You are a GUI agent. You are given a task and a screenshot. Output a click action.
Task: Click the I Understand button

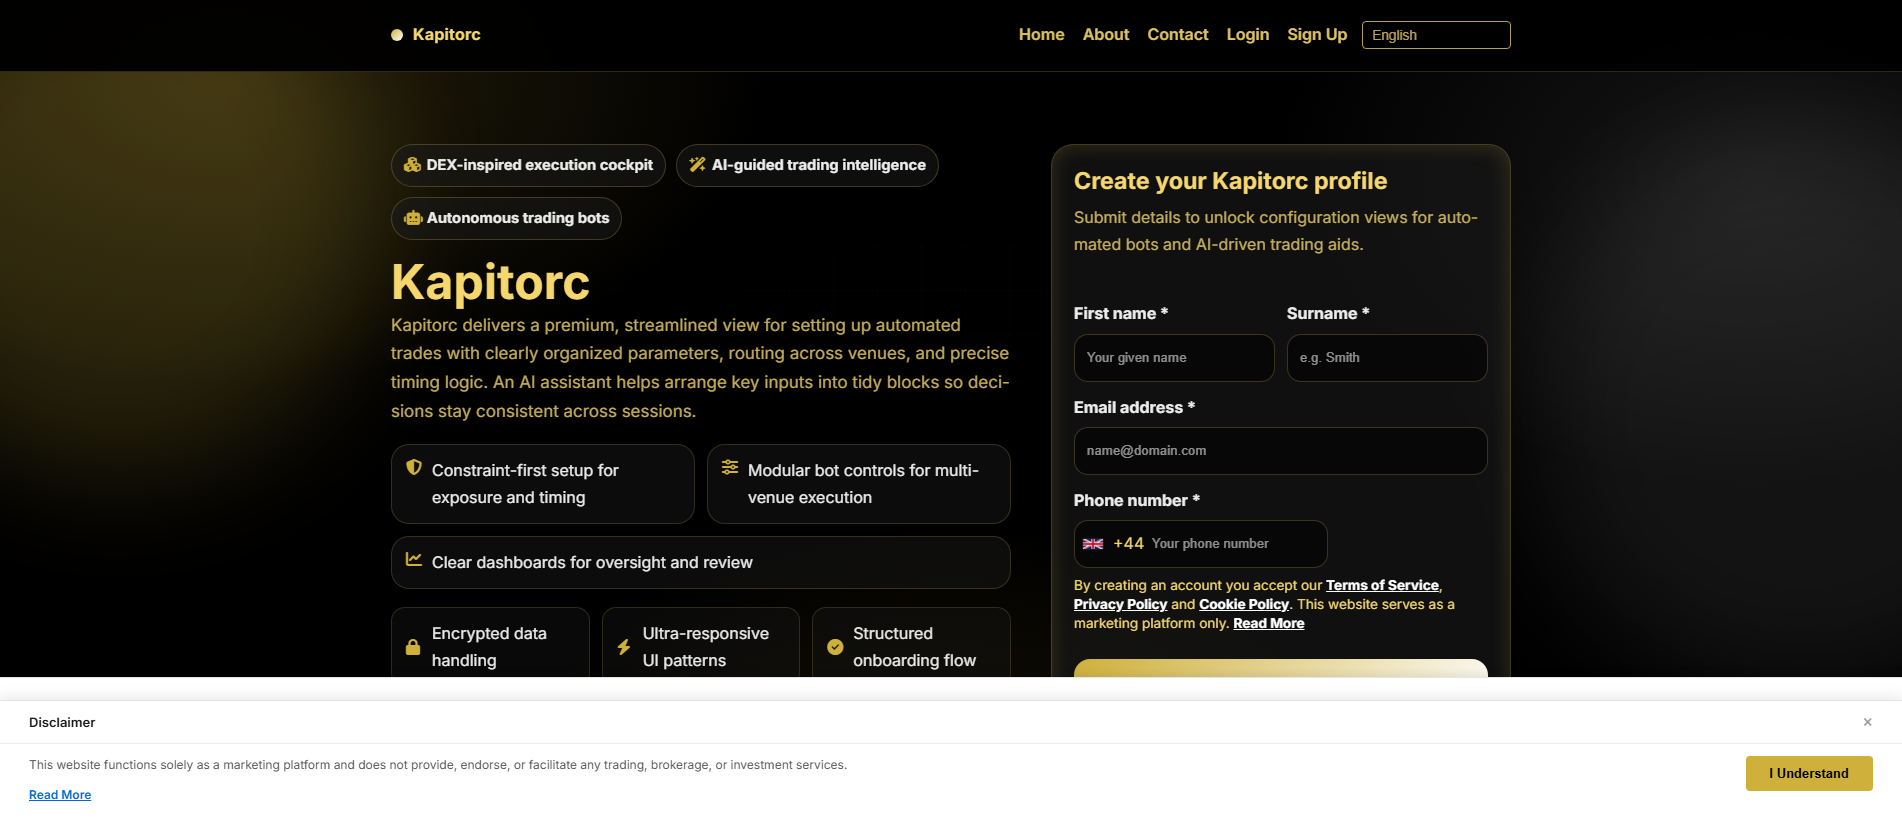[1809, 773]
